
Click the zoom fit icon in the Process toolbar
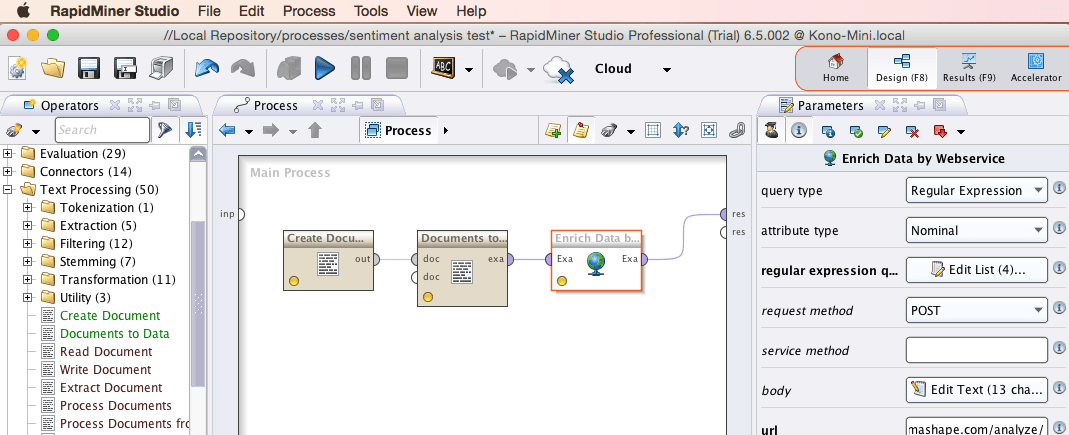[709, 130]
